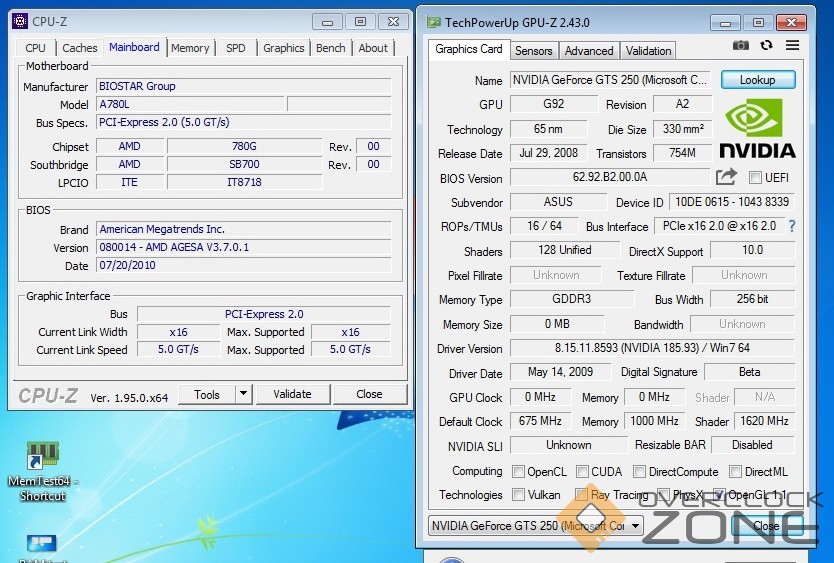Click the CPU-Z title bar icon

[x=21, y=21]
